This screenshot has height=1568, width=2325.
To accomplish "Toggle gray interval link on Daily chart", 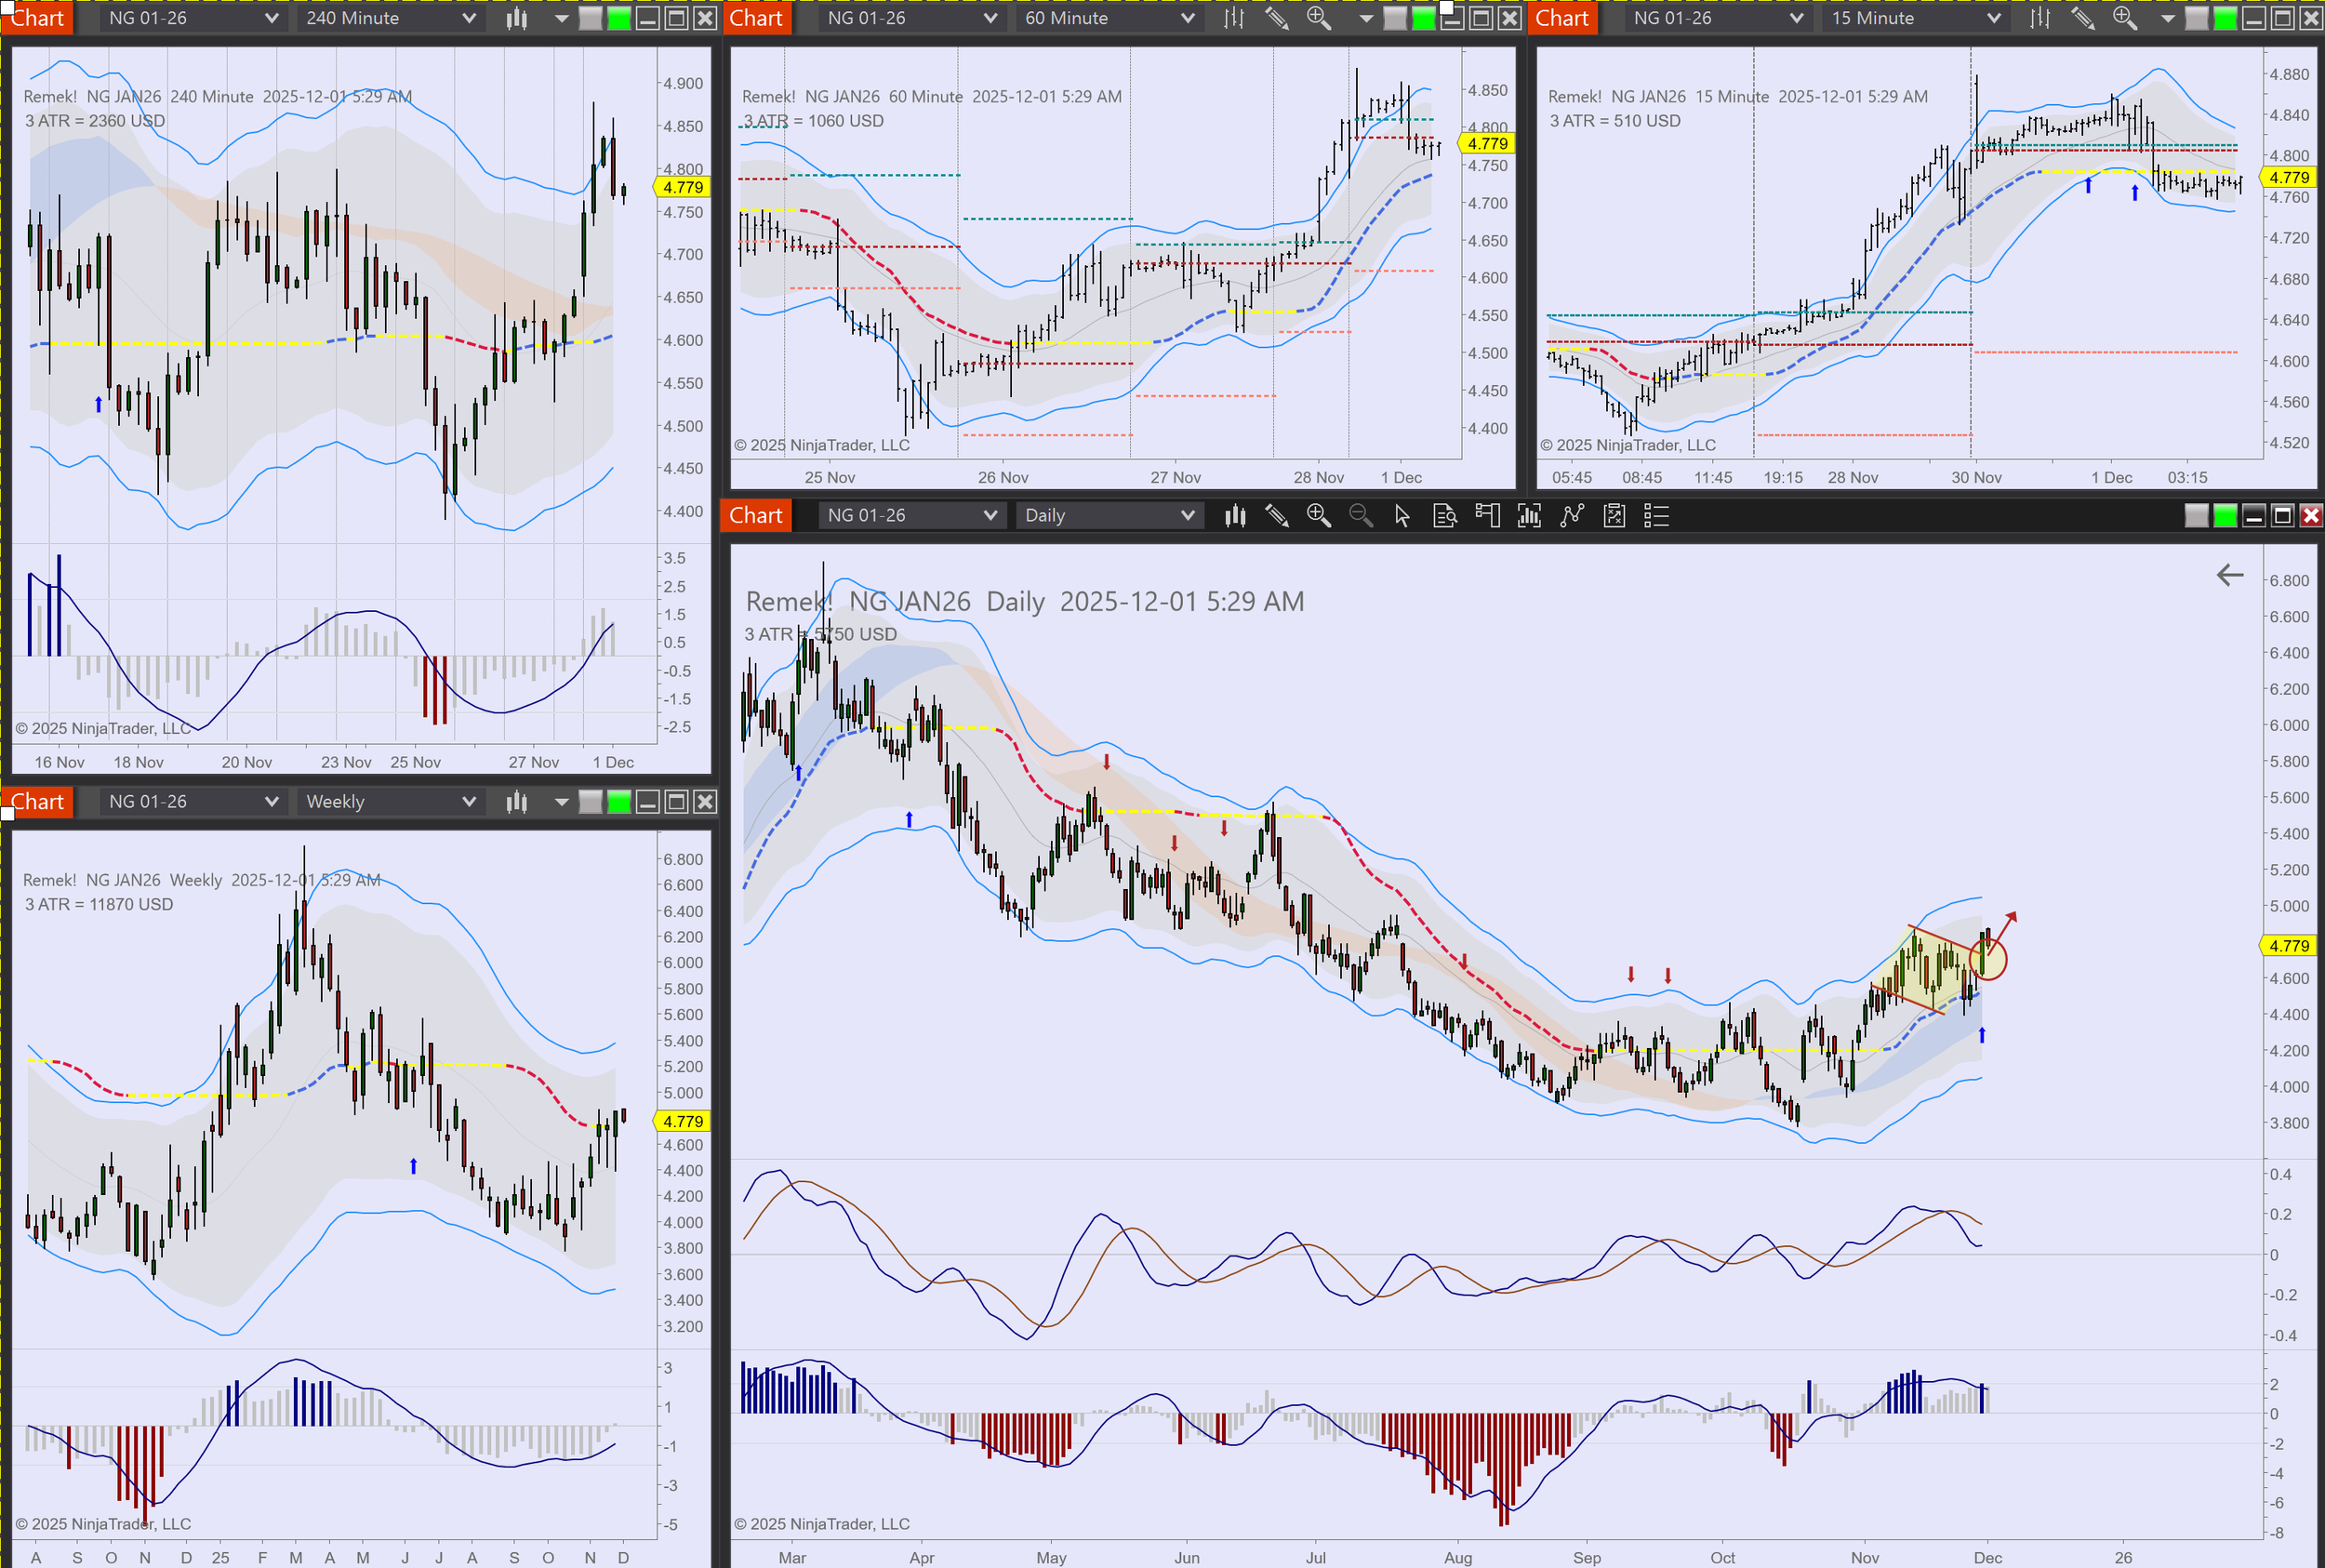I will click(x=2196, y=515).
